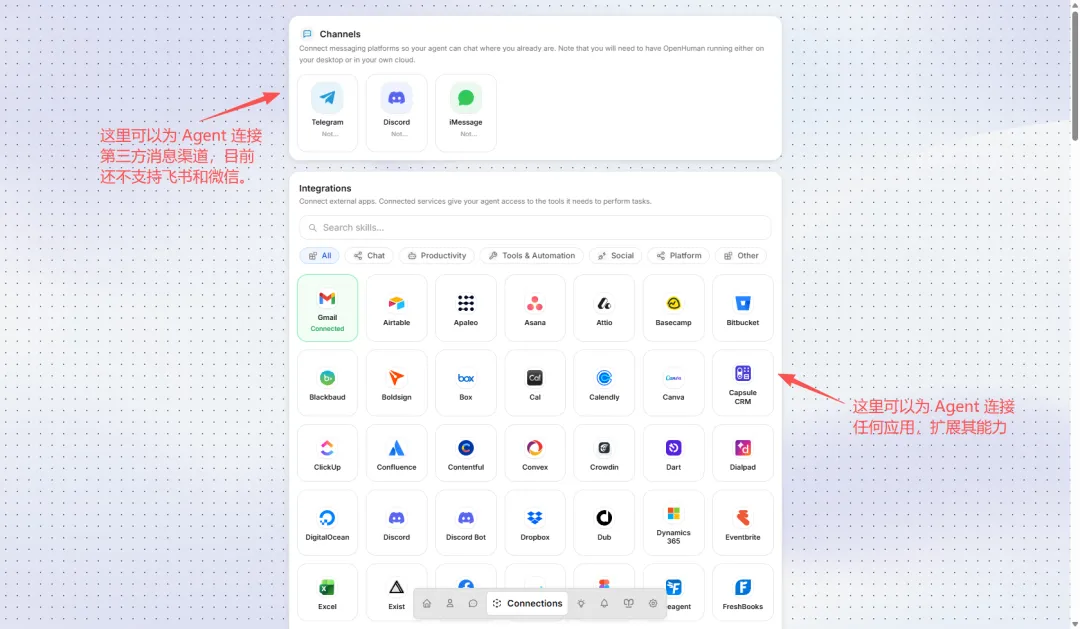Open the book icon in bottom bar
Screen dimensions: 1080x629
click(628, 604)
